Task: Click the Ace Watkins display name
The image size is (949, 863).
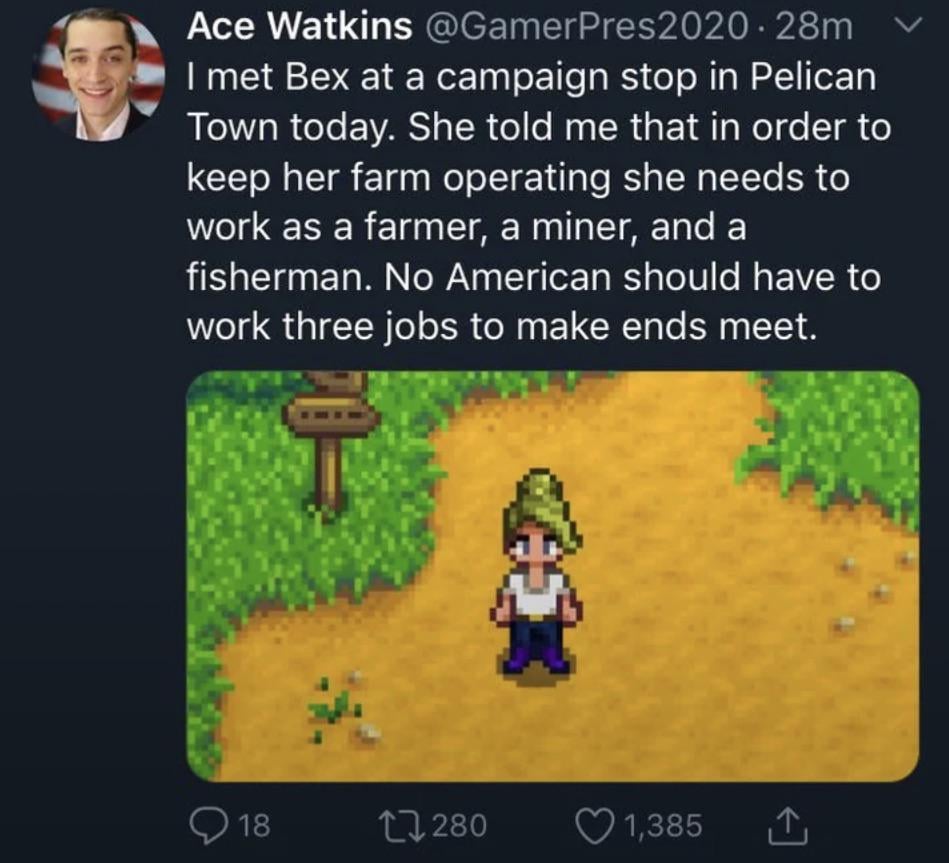Action: (299, 28)
